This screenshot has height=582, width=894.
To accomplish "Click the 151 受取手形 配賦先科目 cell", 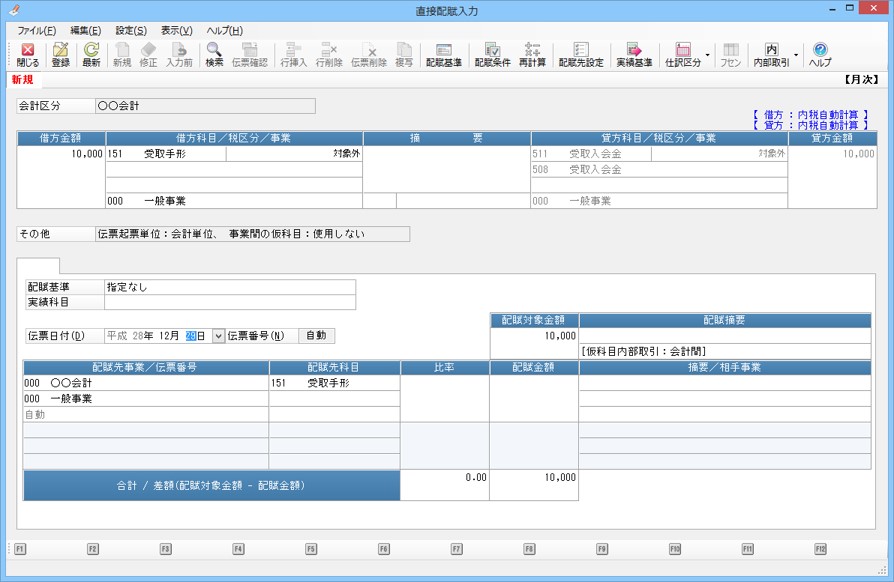I will pos(333,382).
